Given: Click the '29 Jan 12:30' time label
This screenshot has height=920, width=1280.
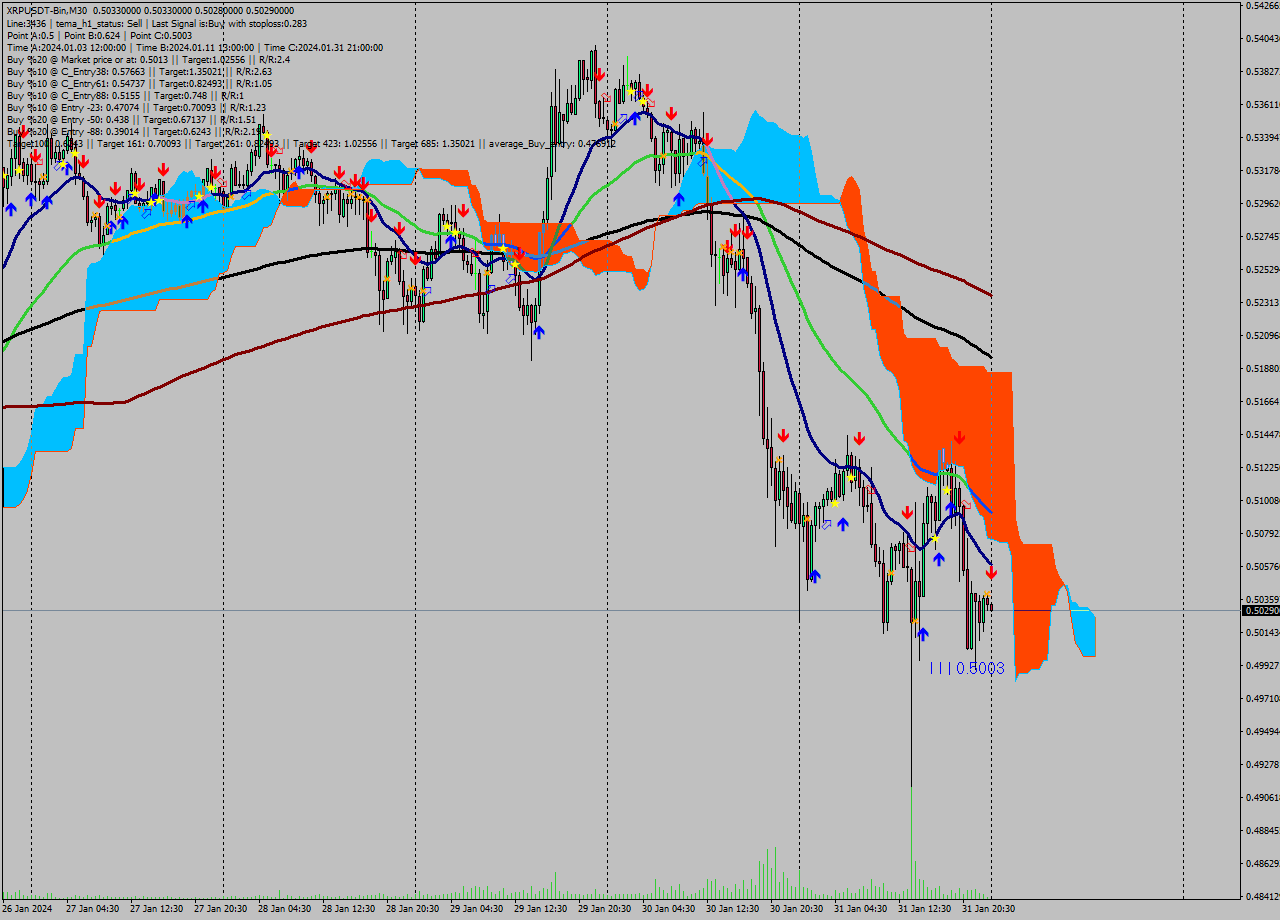Looking at the screenshot, I should 541,909.
